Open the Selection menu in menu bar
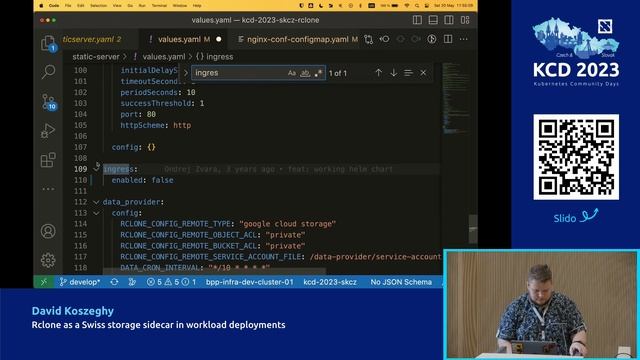 (98, 6)
